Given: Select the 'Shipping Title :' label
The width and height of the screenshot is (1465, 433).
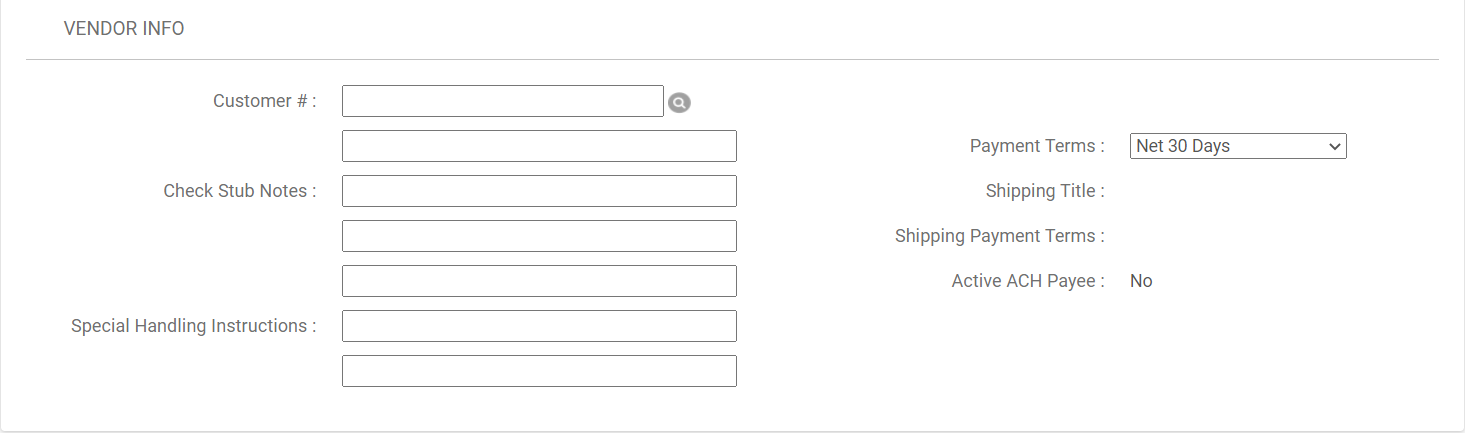Looking at the screenshot, I should coord(1045,191).
